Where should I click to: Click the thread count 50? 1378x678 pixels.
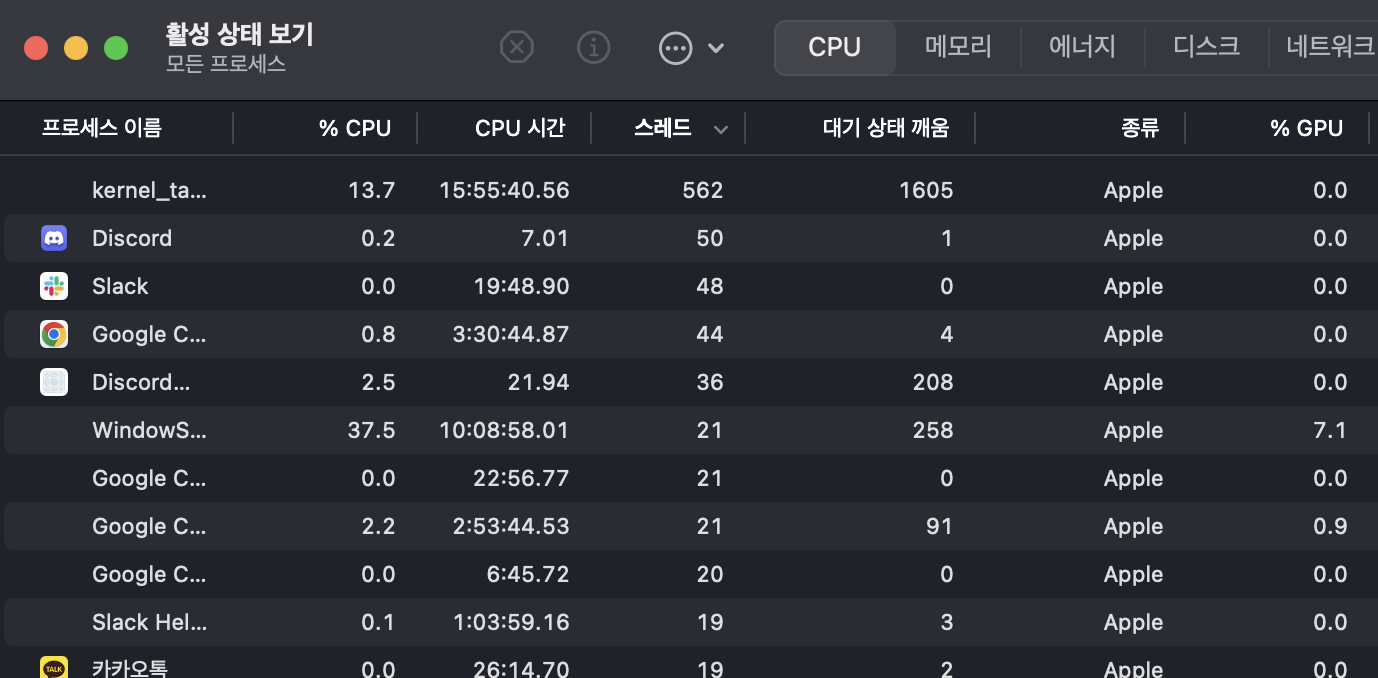[x=710, y=238]
